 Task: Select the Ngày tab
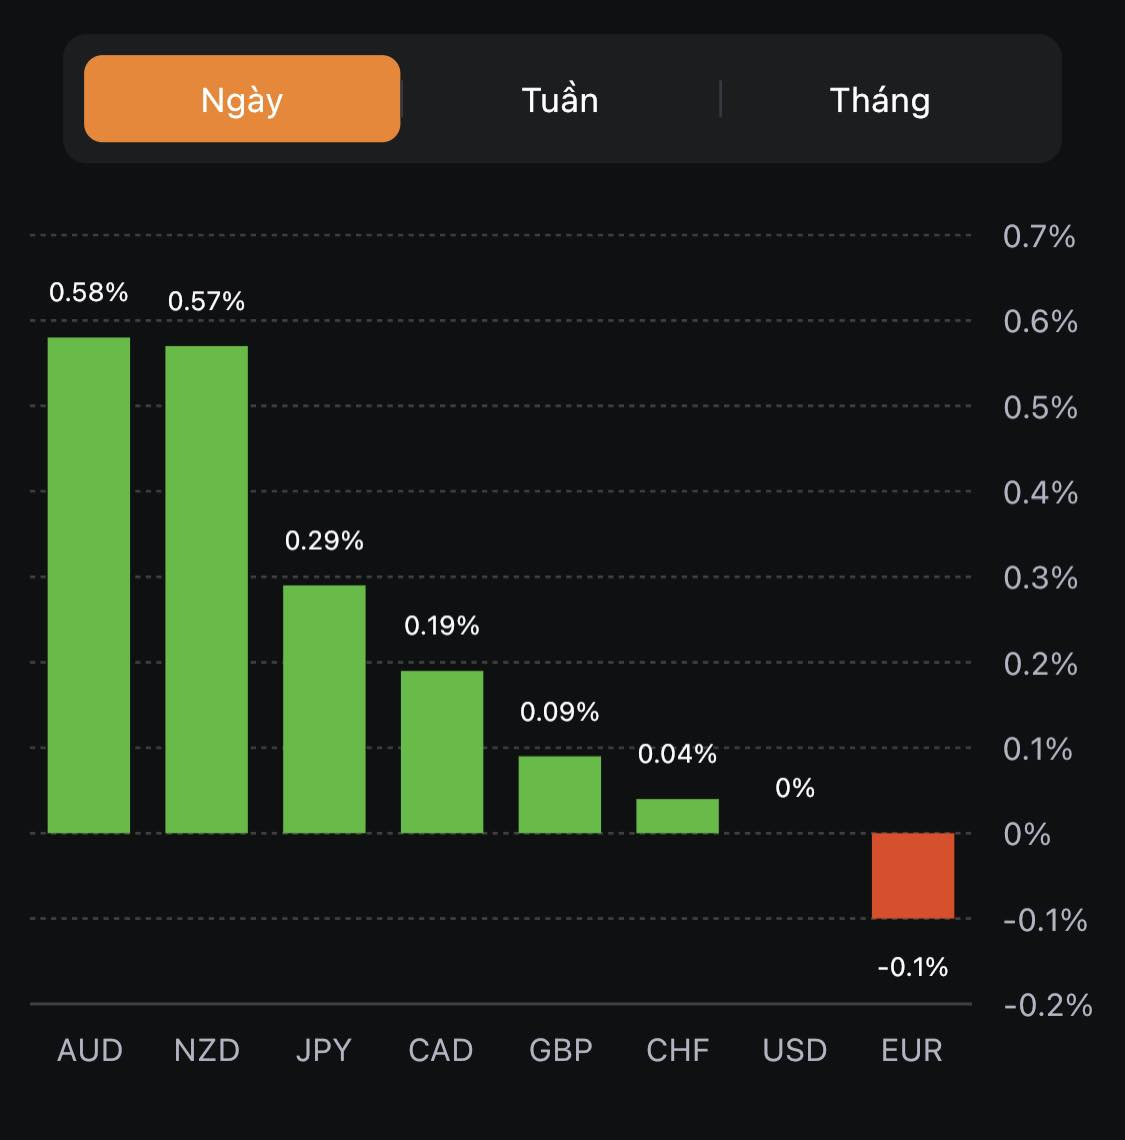[242, 99]
